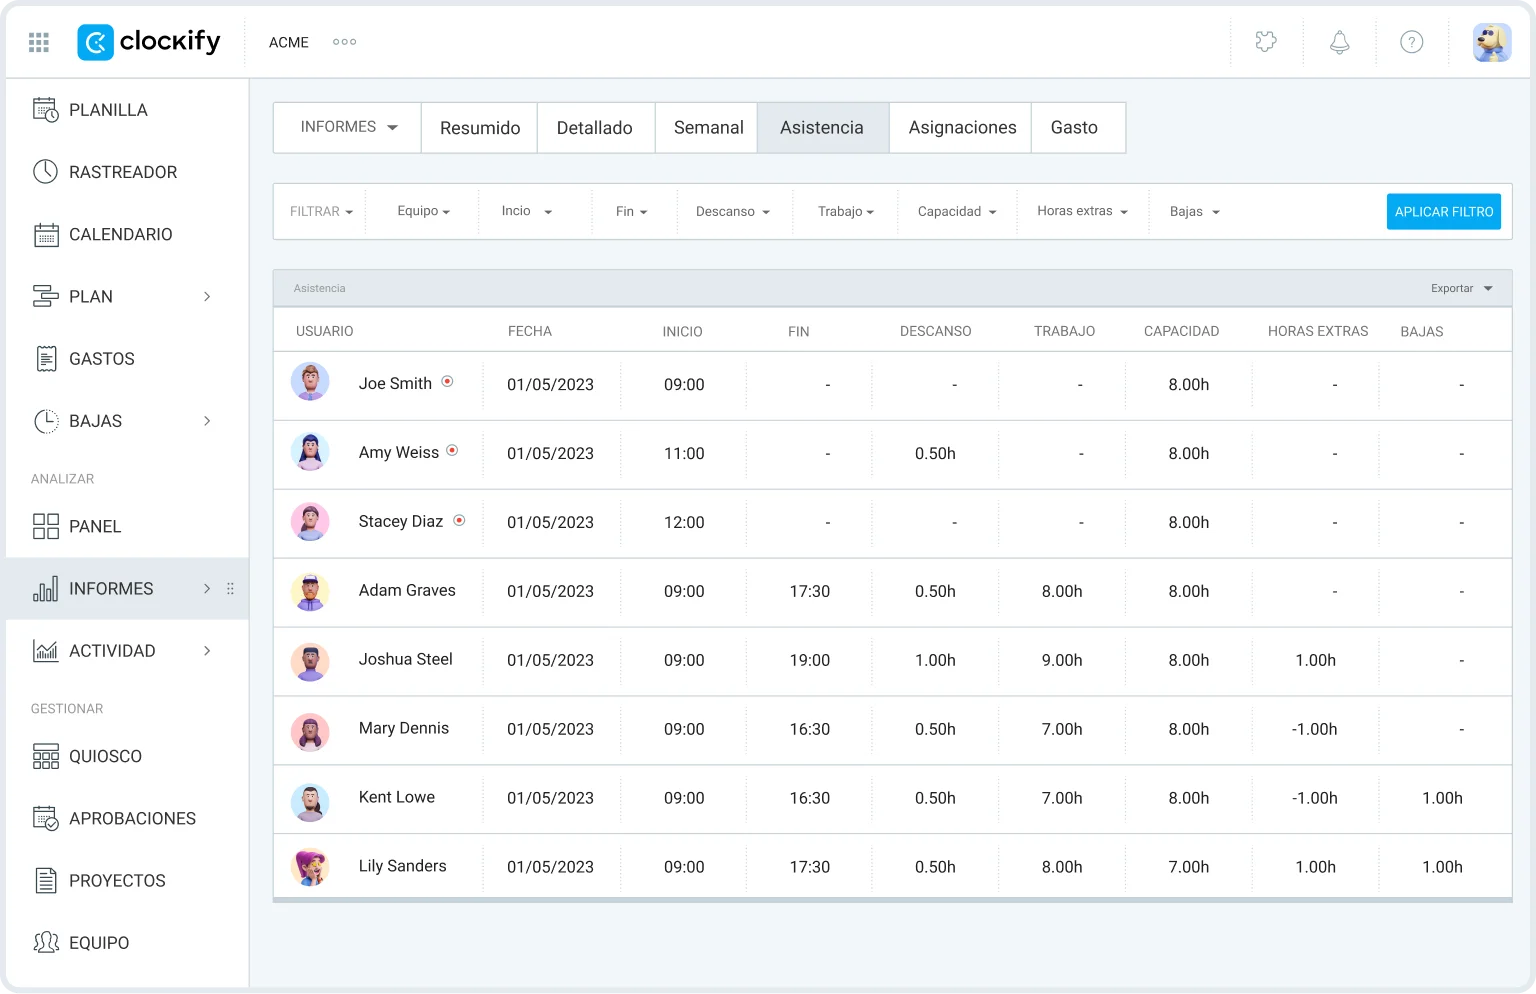Click the APLICAR FILTRO button

[1443, 212]
